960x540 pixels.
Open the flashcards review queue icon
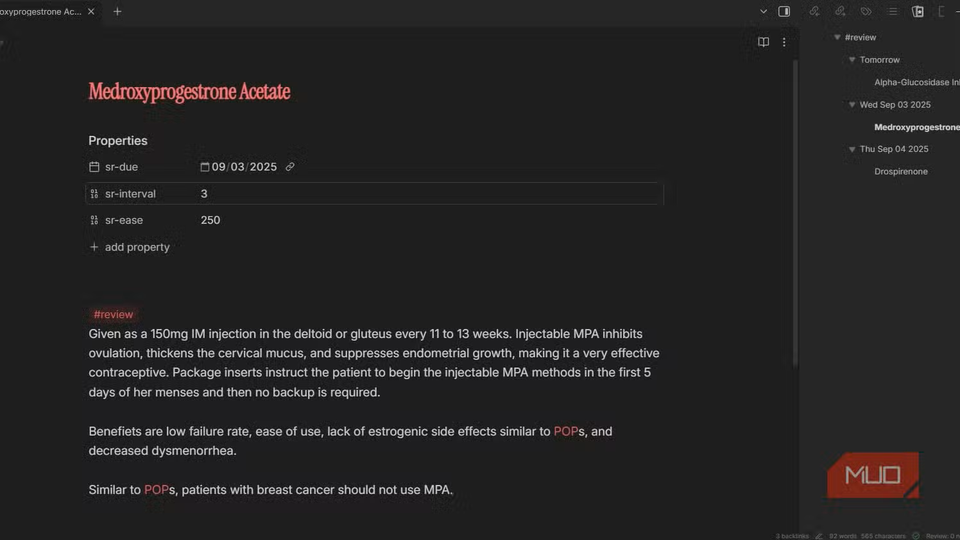tap(918, 12)
